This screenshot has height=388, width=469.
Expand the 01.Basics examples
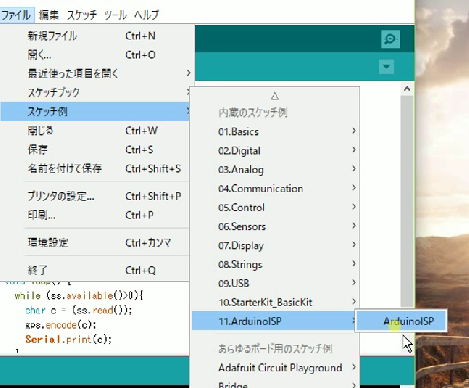point(275,131)
